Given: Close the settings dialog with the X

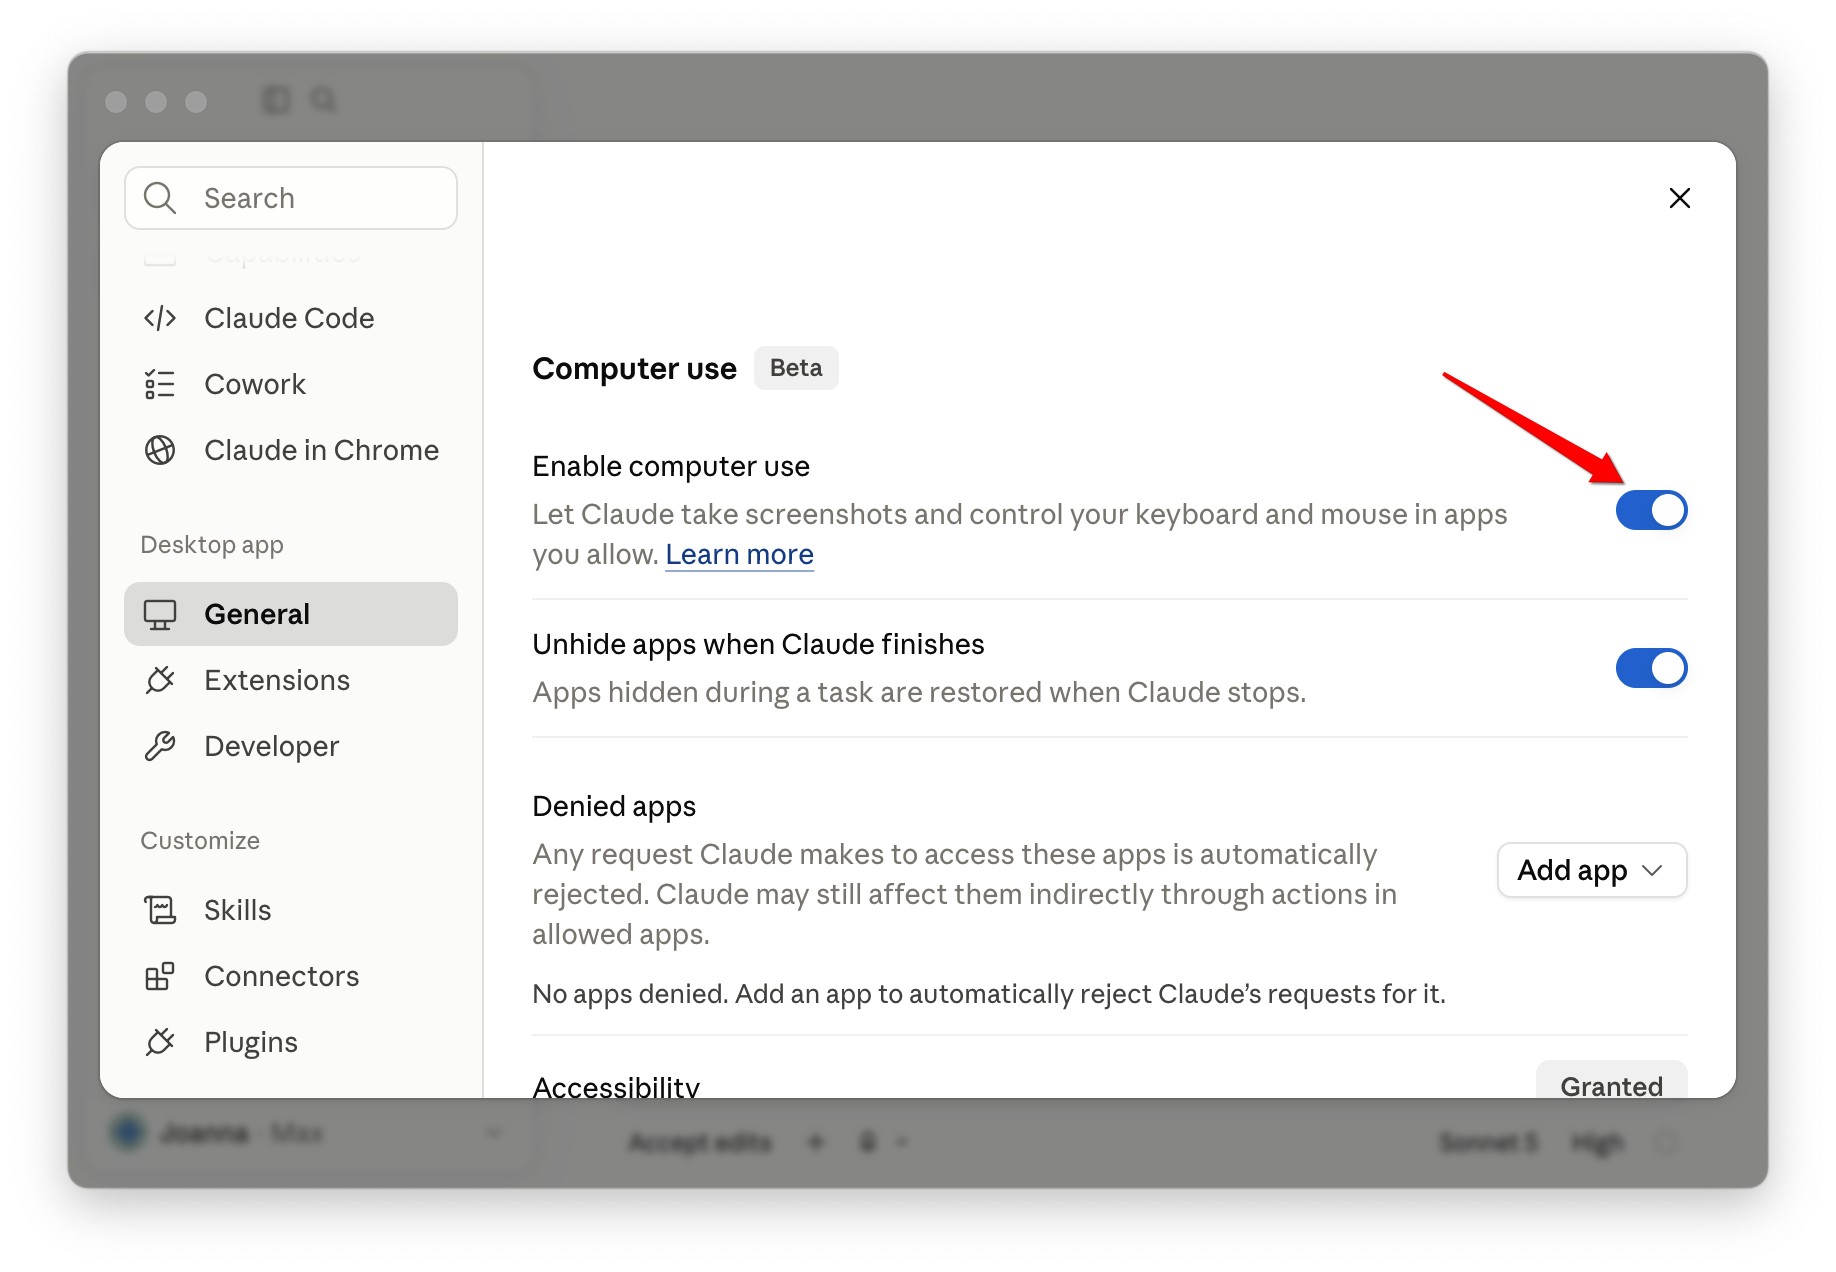Looking at the screenshot, I should pos(1680,198).
